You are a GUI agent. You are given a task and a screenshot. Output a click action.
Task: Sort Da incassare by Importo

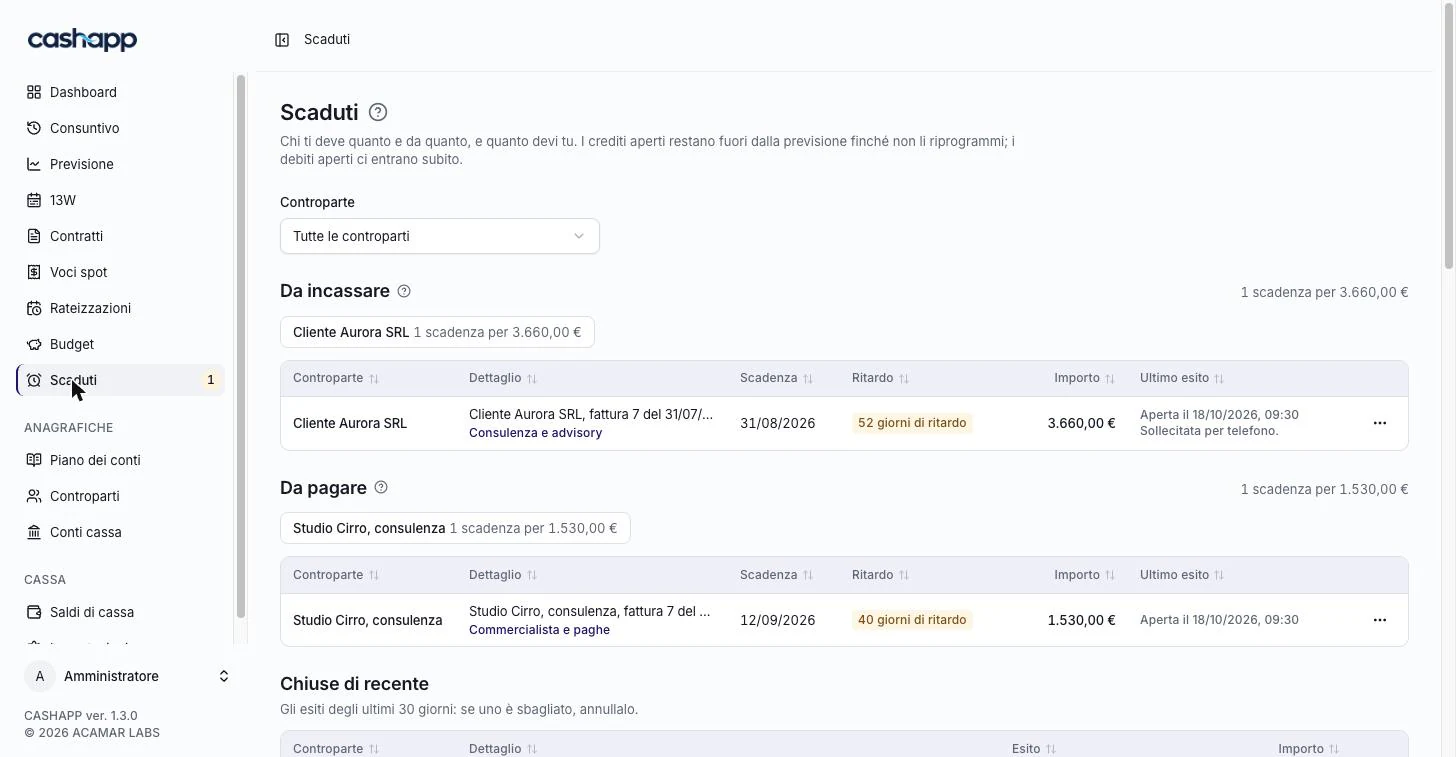[x=1084, y=378]
